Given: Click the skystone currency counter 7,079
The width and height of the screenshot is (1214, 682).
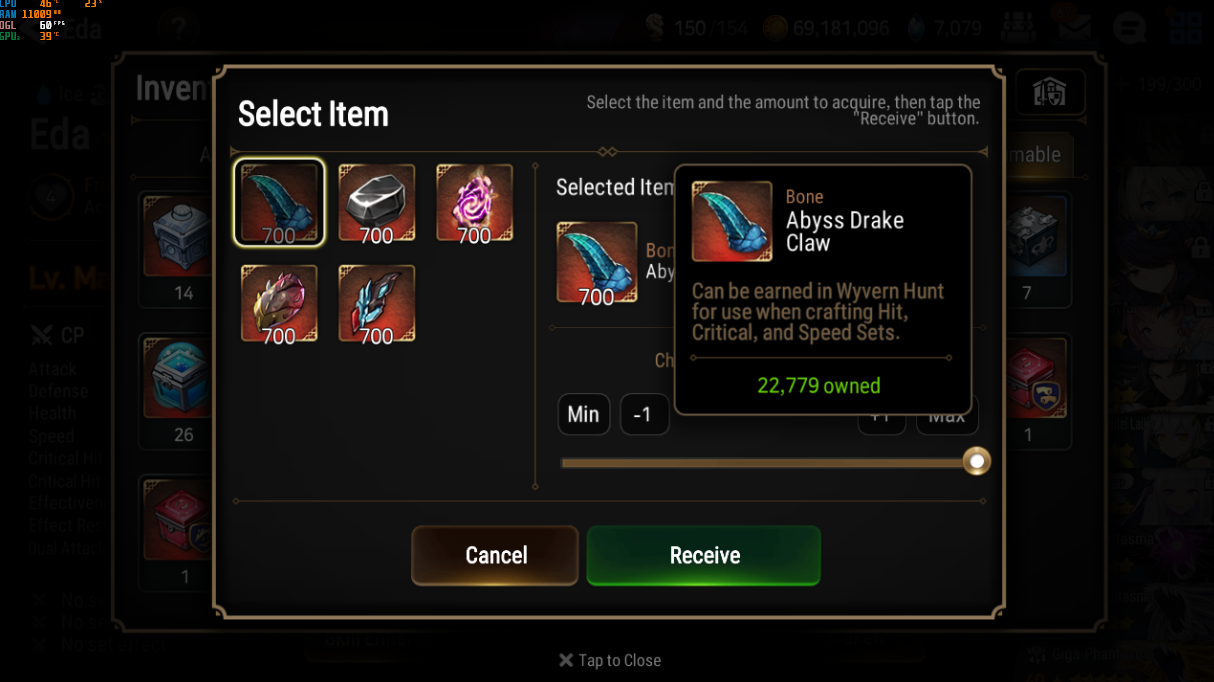Looking at the screenshot, I should pyautogui.click(x=944, y=28).
